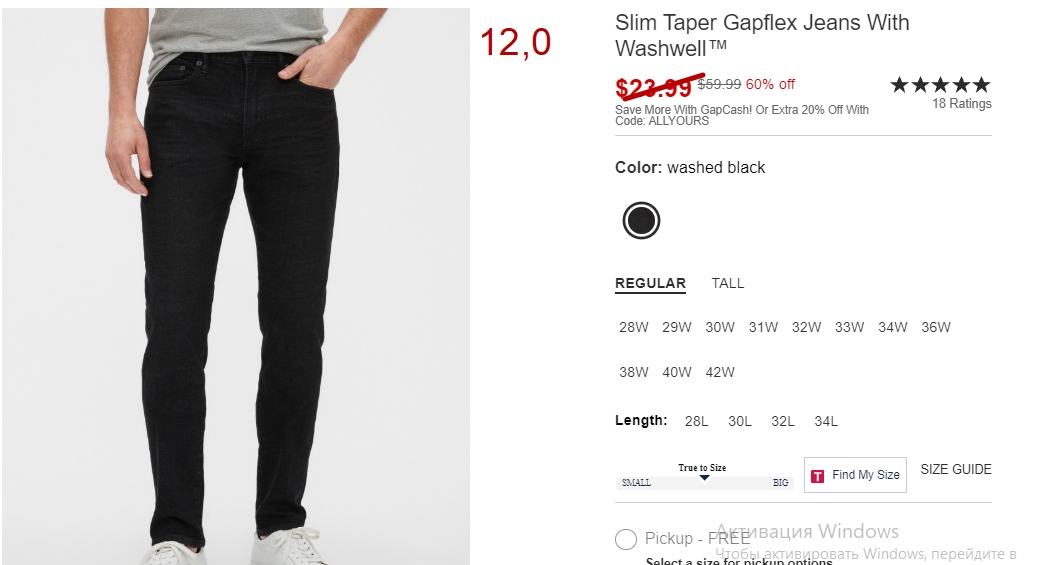
Task: Select the REGULAR fit tab
Action: (x=650, y=284)
